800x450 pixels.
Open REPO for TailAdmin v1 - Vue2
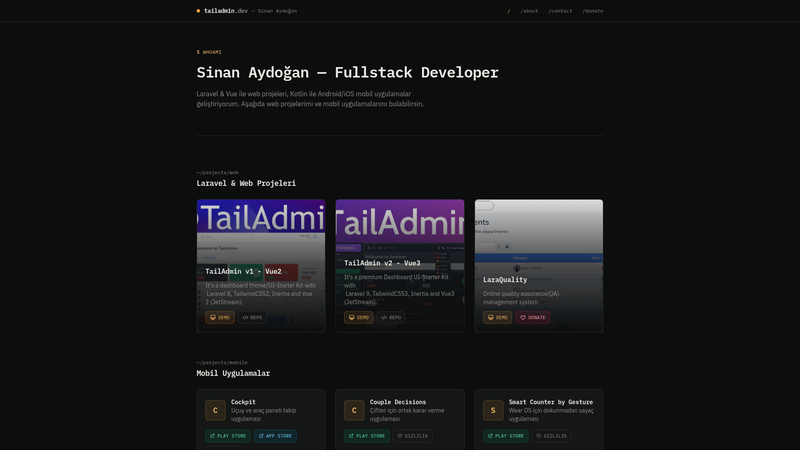point(252,317)
